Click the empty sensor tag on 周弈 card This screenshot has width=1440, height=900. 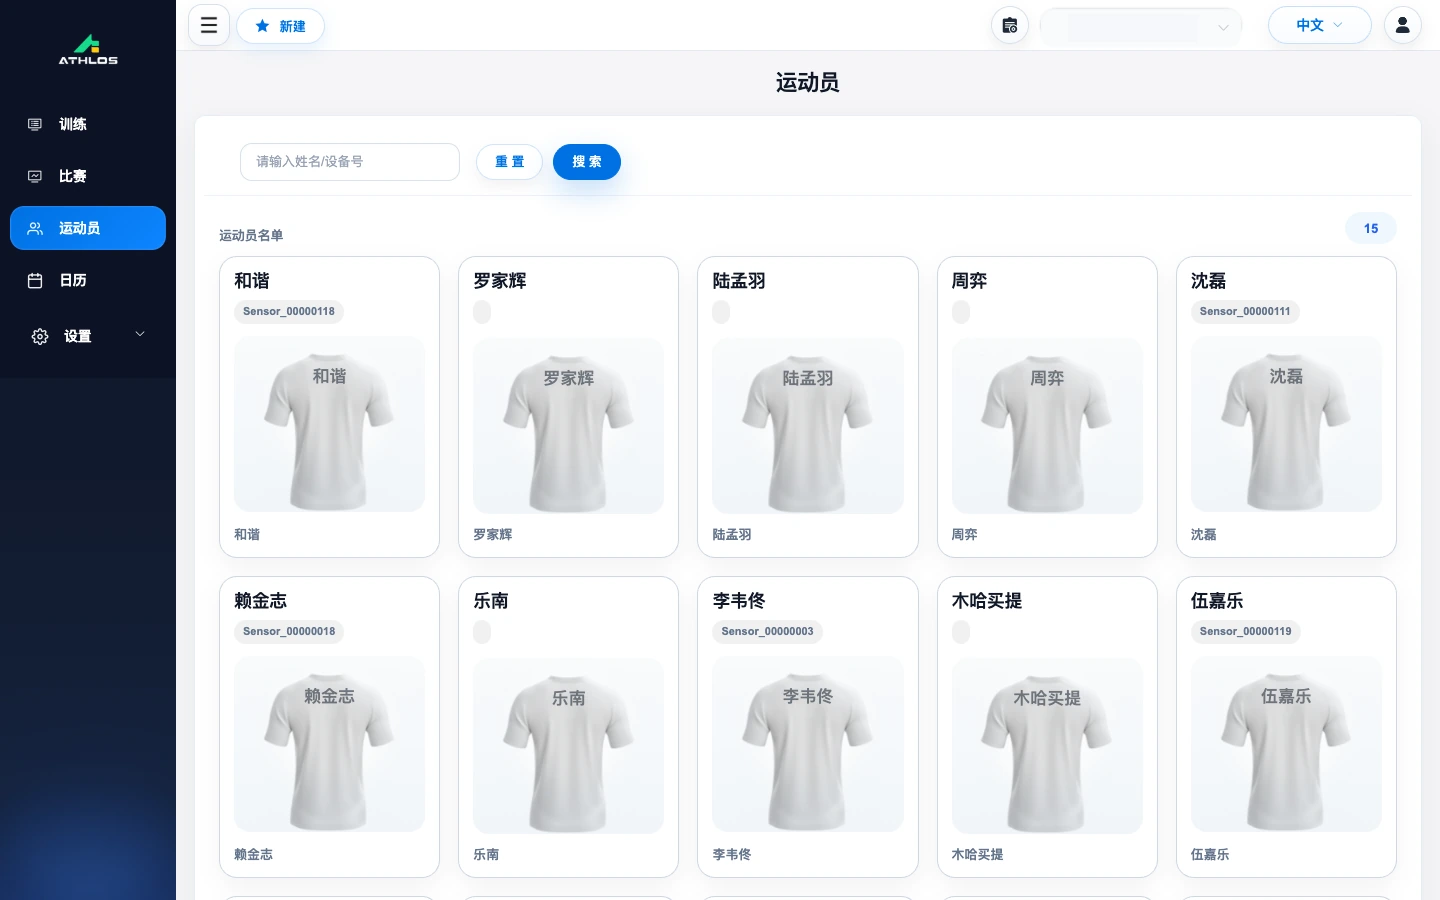(x=961, y=312)
